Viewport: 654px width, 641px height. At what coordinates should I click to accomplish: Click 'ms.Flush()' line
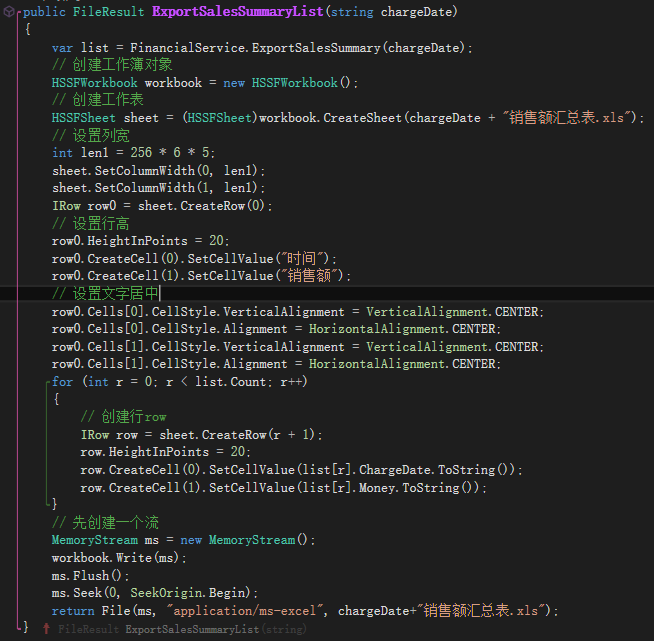[x=91, y=576]
